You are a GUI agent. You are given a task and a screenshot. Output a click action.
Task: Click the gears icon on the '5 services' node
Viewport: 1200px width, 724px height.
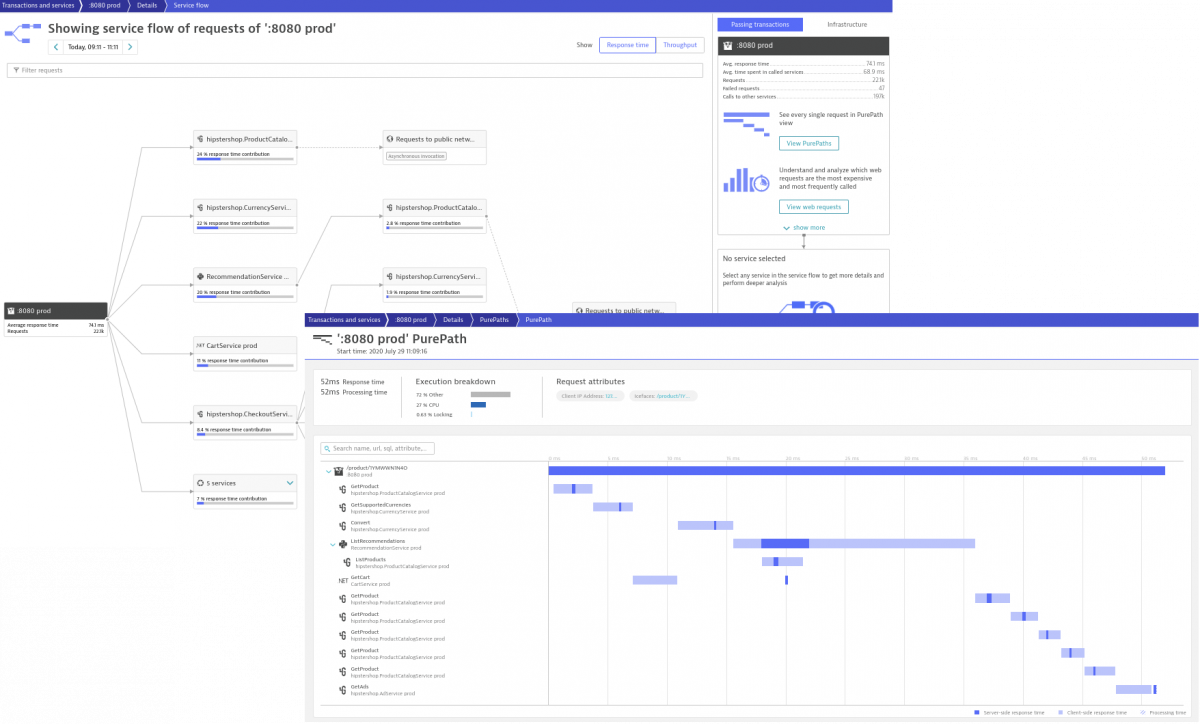(200, 483)
